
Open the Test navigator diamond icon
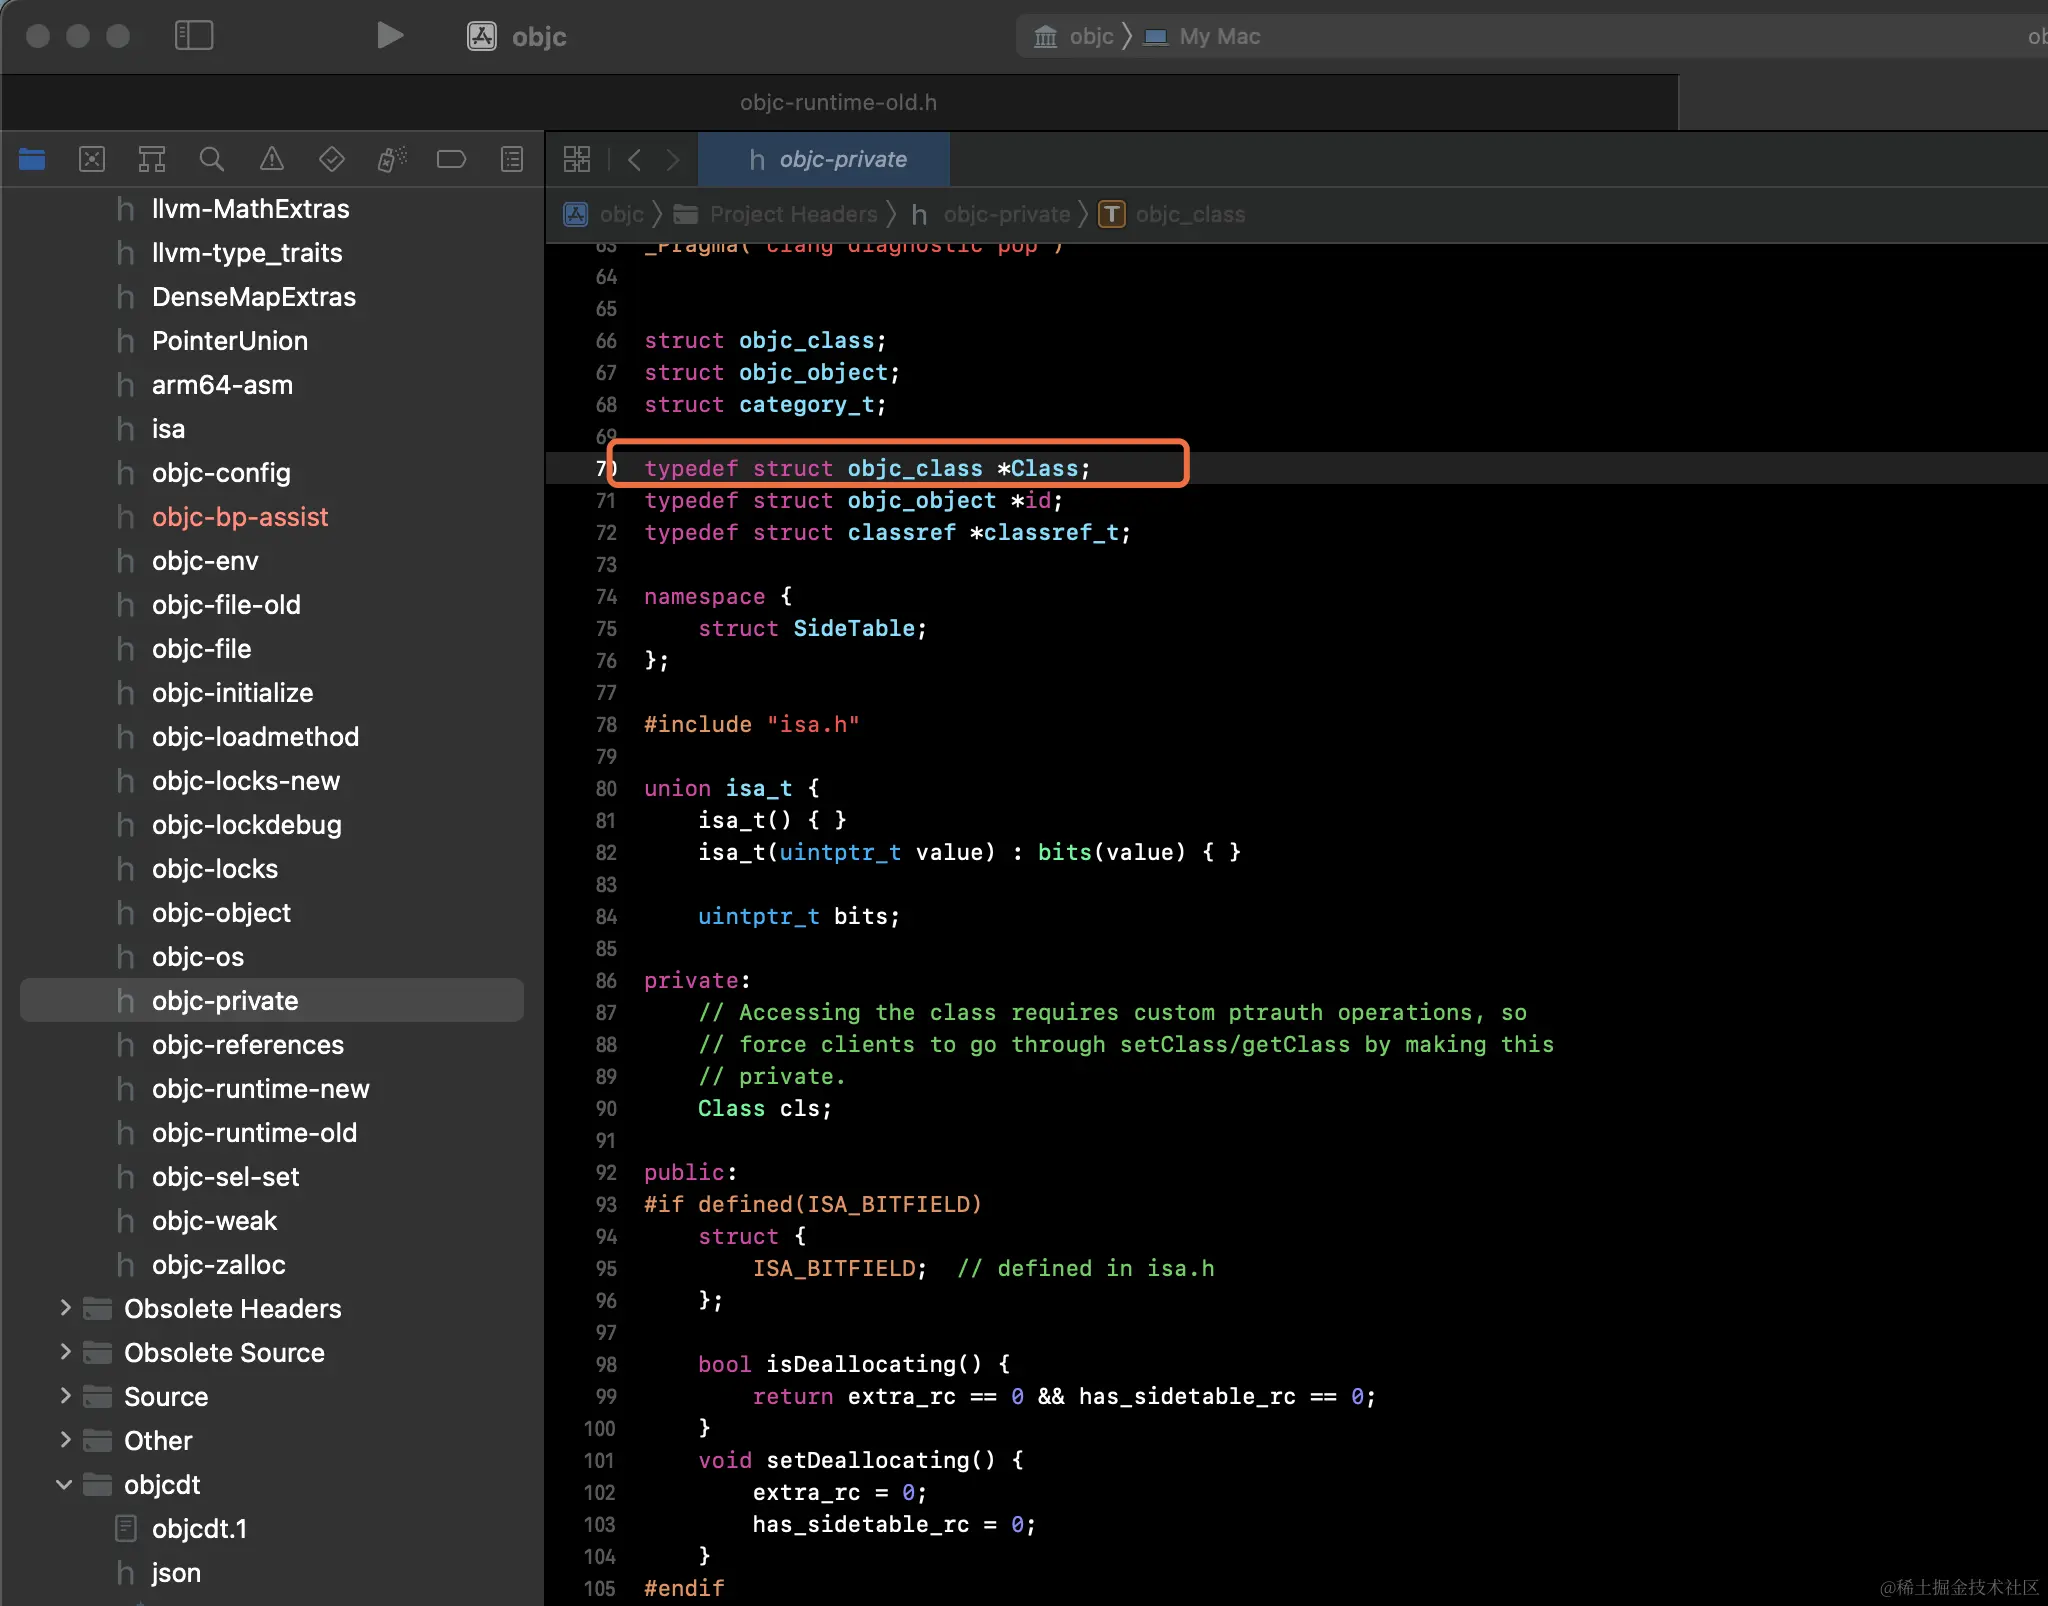point(331,159)
